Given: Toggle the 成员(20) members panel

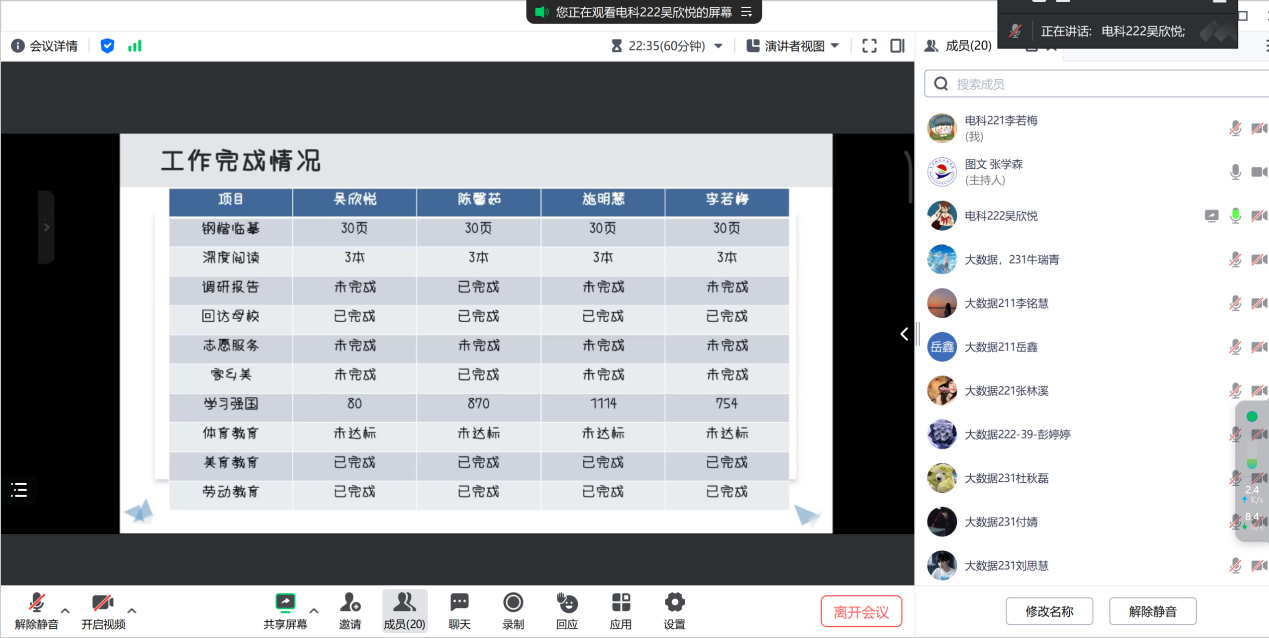Looking at the screenshot, I should [404, 603].
